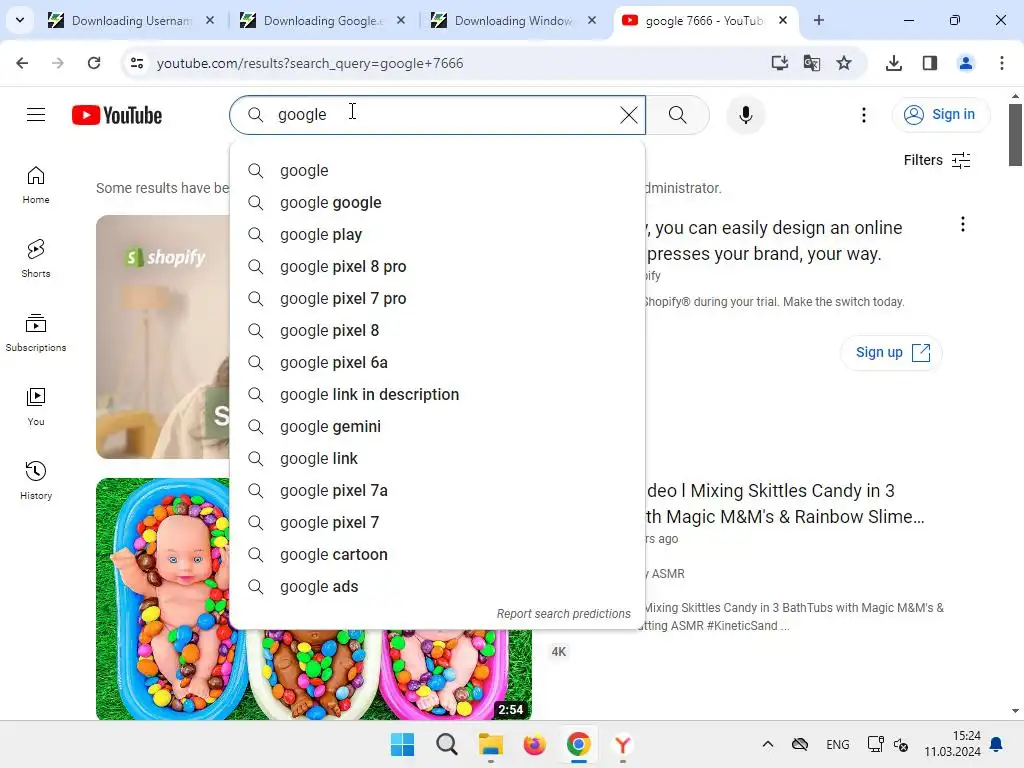Open ad options three-dot menu for Shopify
Viewport: 1024px width, 768px height.
point(963,225)
